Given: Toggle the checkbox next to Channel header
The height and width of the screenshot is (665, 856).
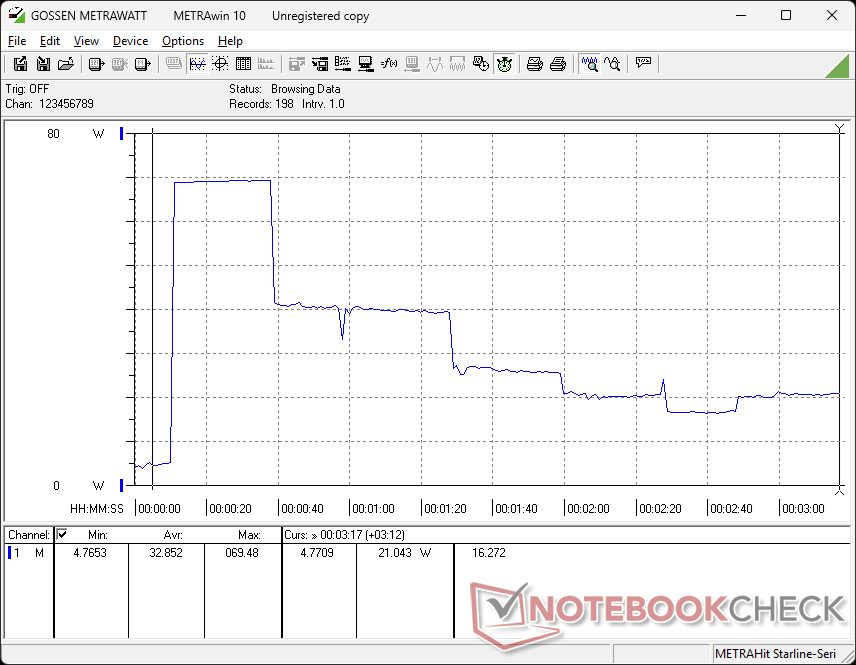Looking at the screenshot, I should pyautogui.click(x=62, y=535).
